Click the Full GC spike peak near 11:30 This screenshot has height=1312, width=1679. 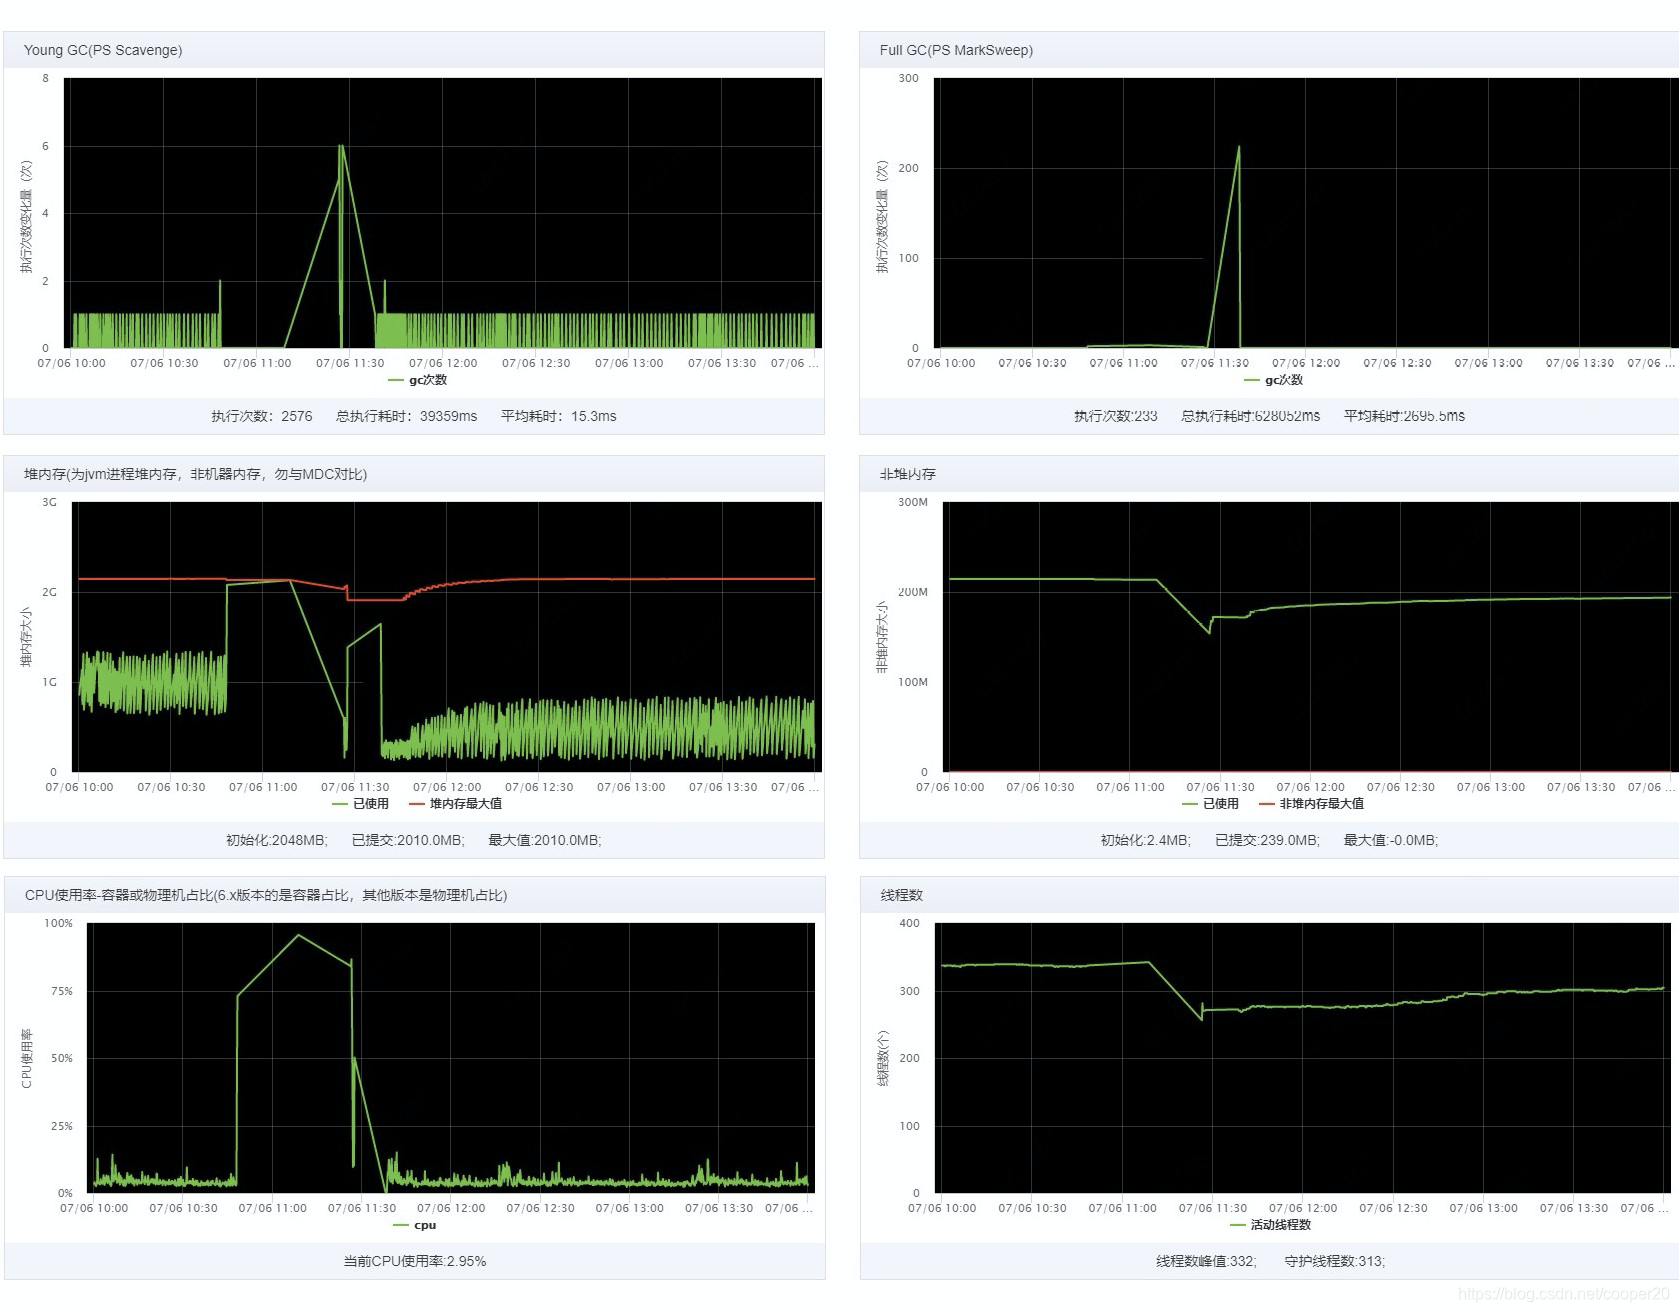tap(1239, 147)
